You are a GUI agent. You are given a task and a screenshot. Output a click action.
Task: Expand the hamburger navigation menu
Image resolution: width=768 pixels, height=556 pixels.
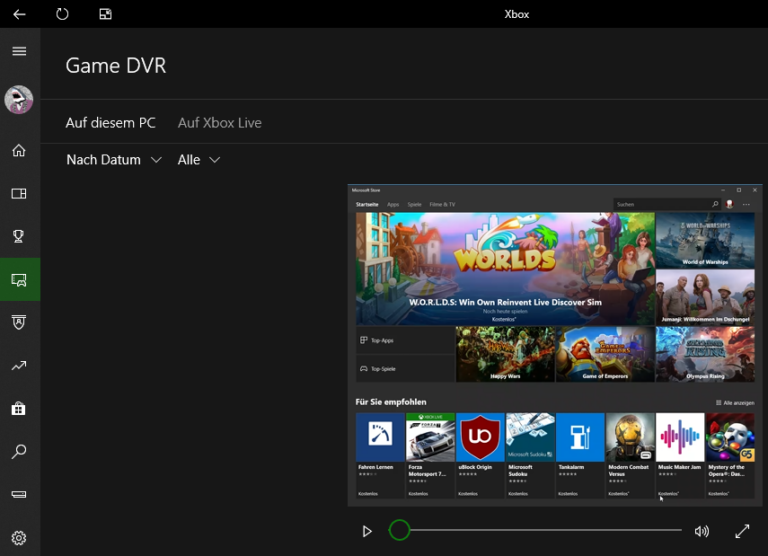point(20,51)
